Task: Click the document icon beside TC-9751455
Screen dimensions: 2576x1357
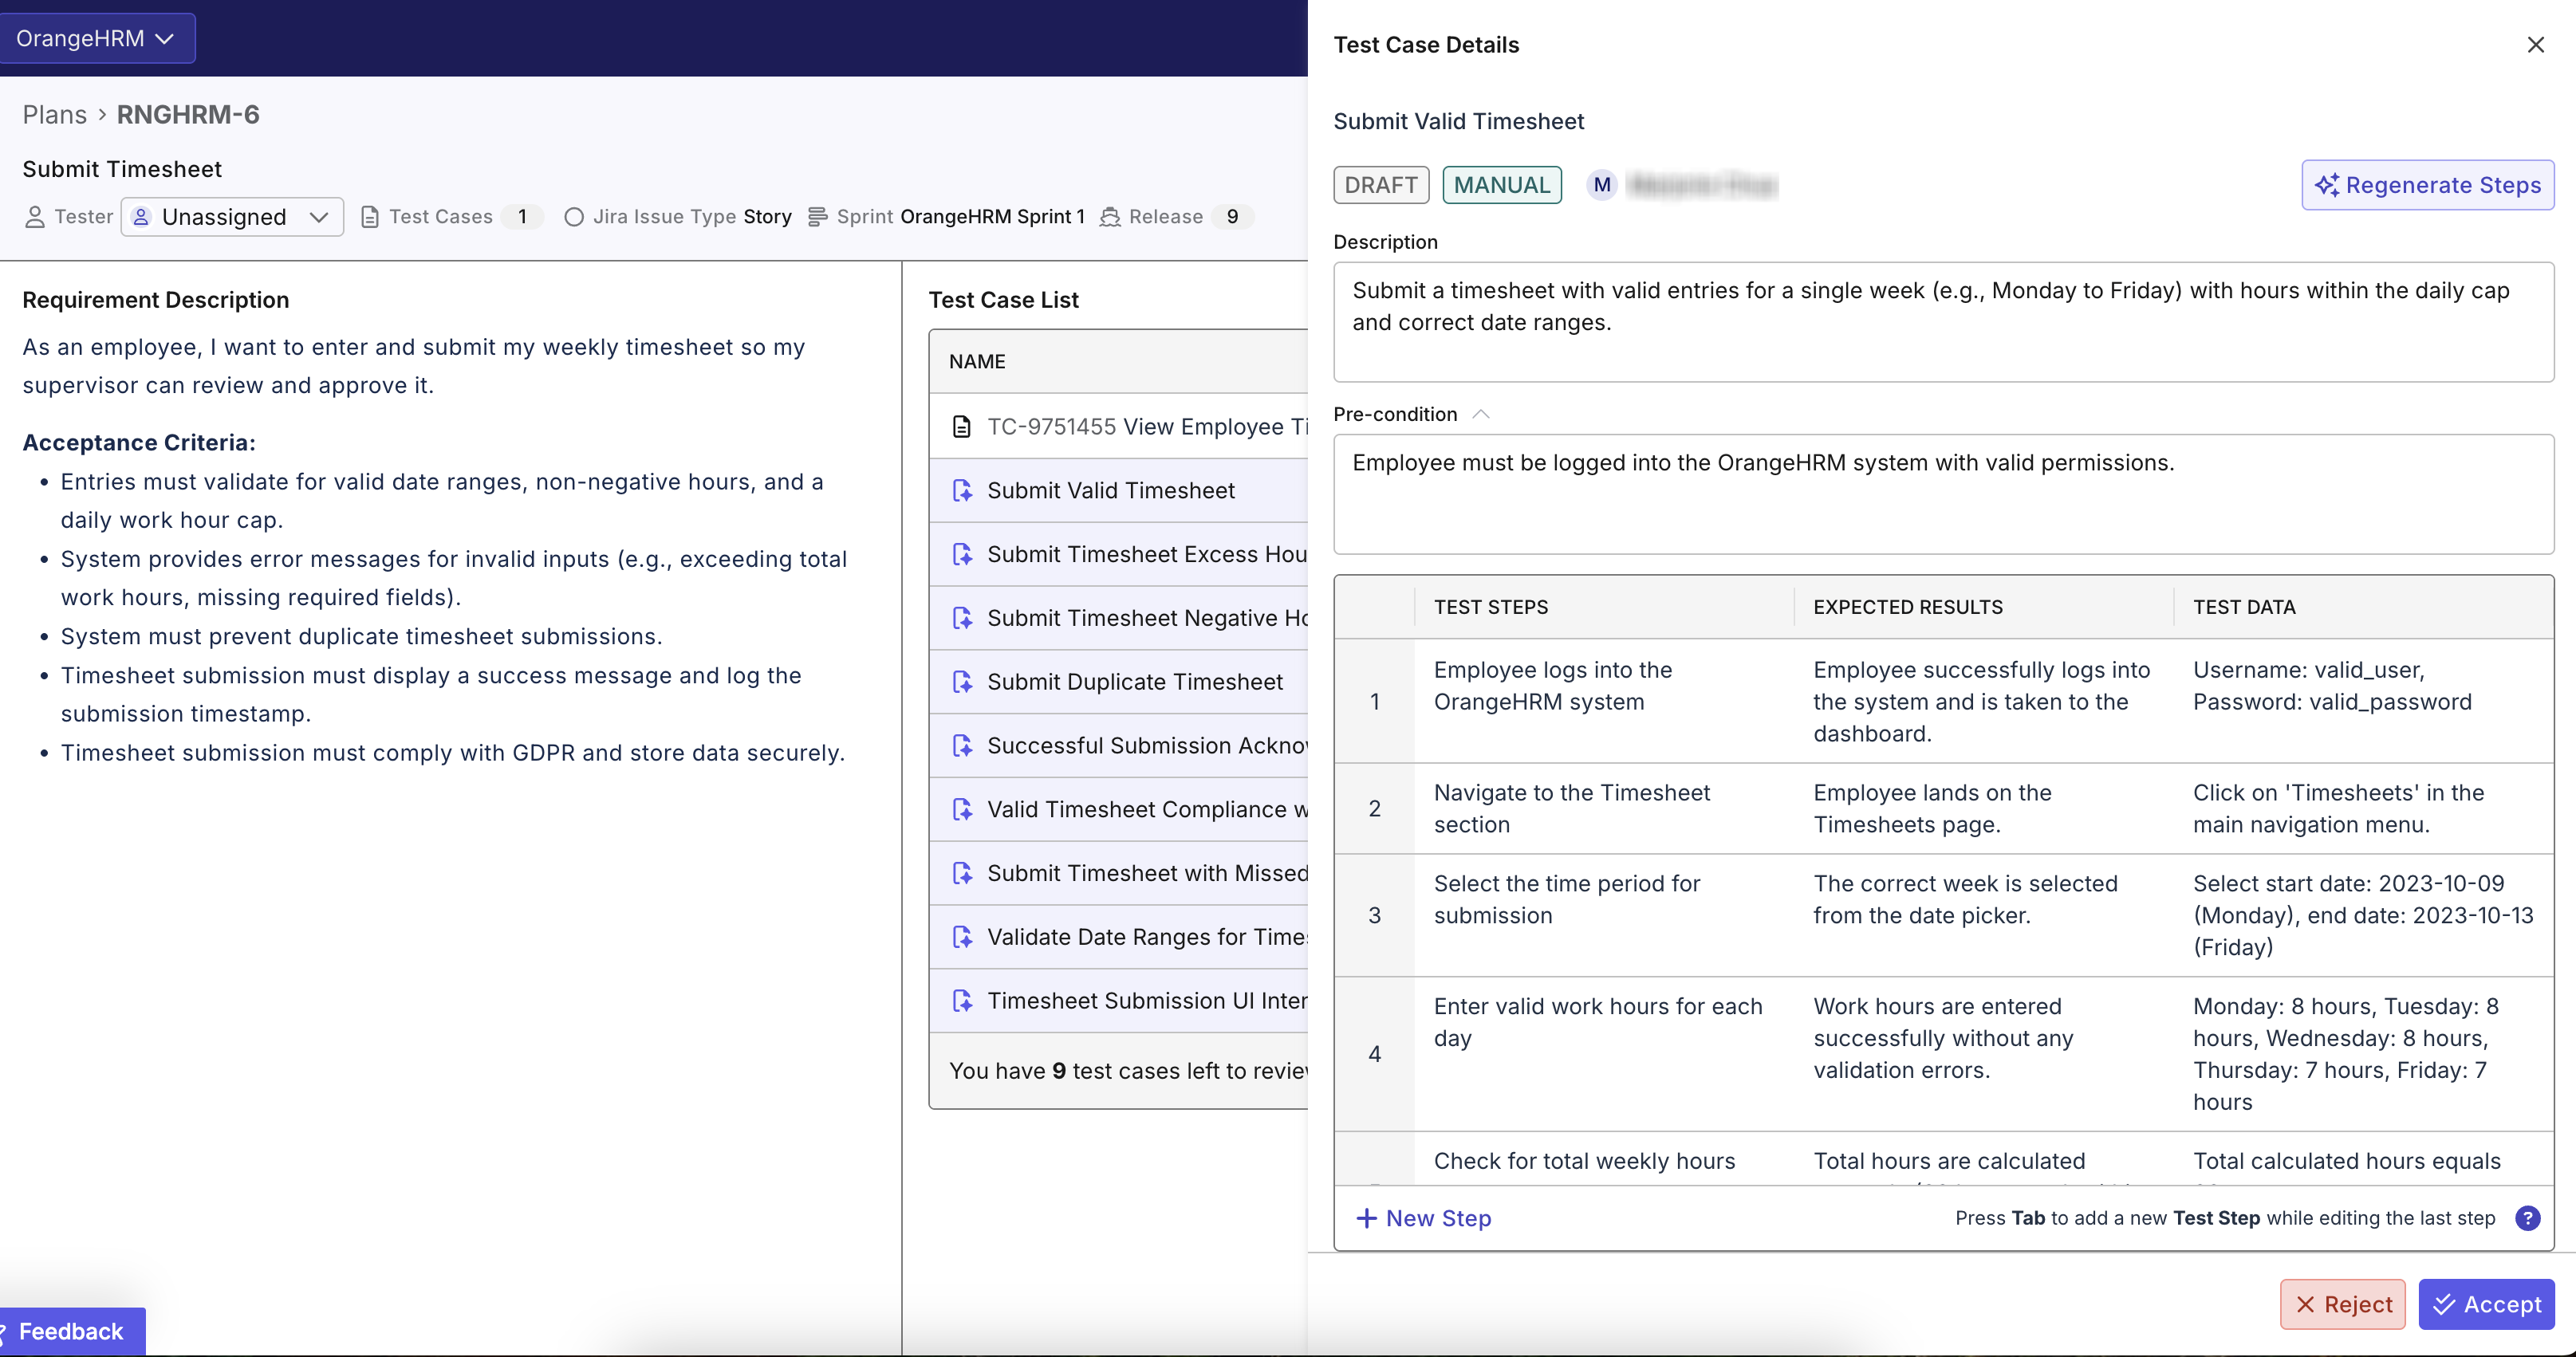Action: [x=962, y=426]
